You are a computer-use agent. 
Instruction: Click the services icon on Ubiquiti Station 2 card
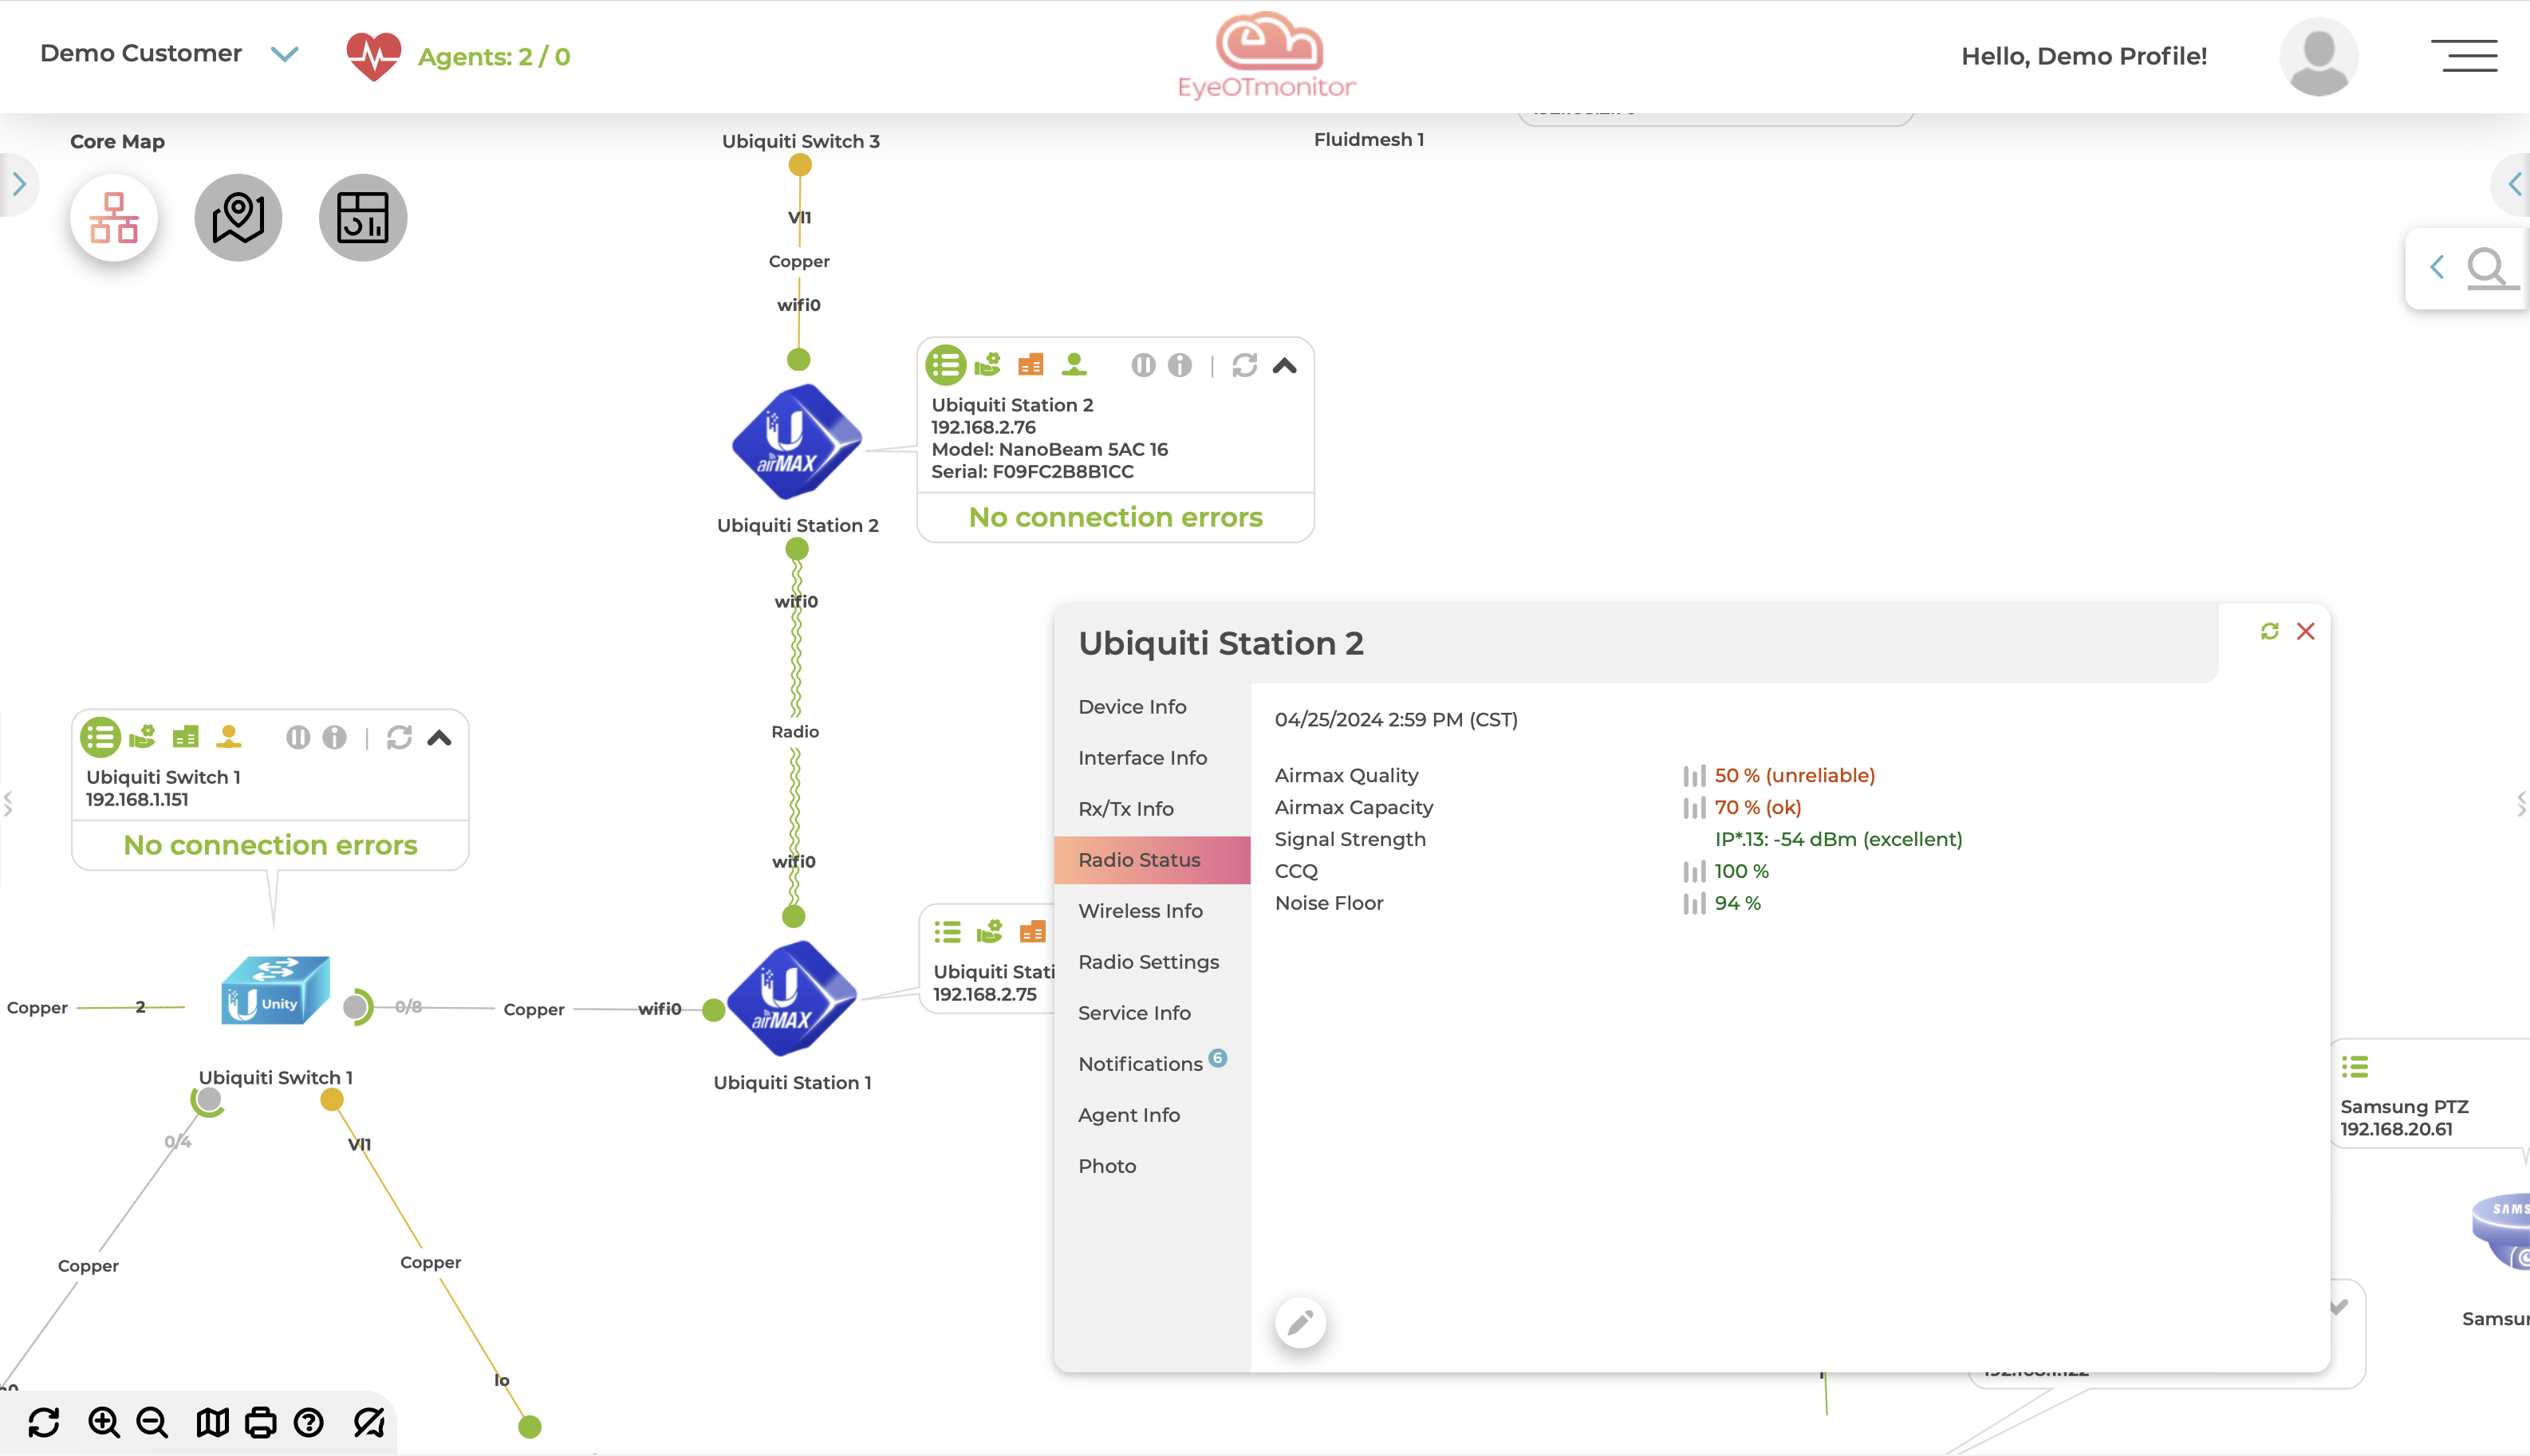point(988,365)
